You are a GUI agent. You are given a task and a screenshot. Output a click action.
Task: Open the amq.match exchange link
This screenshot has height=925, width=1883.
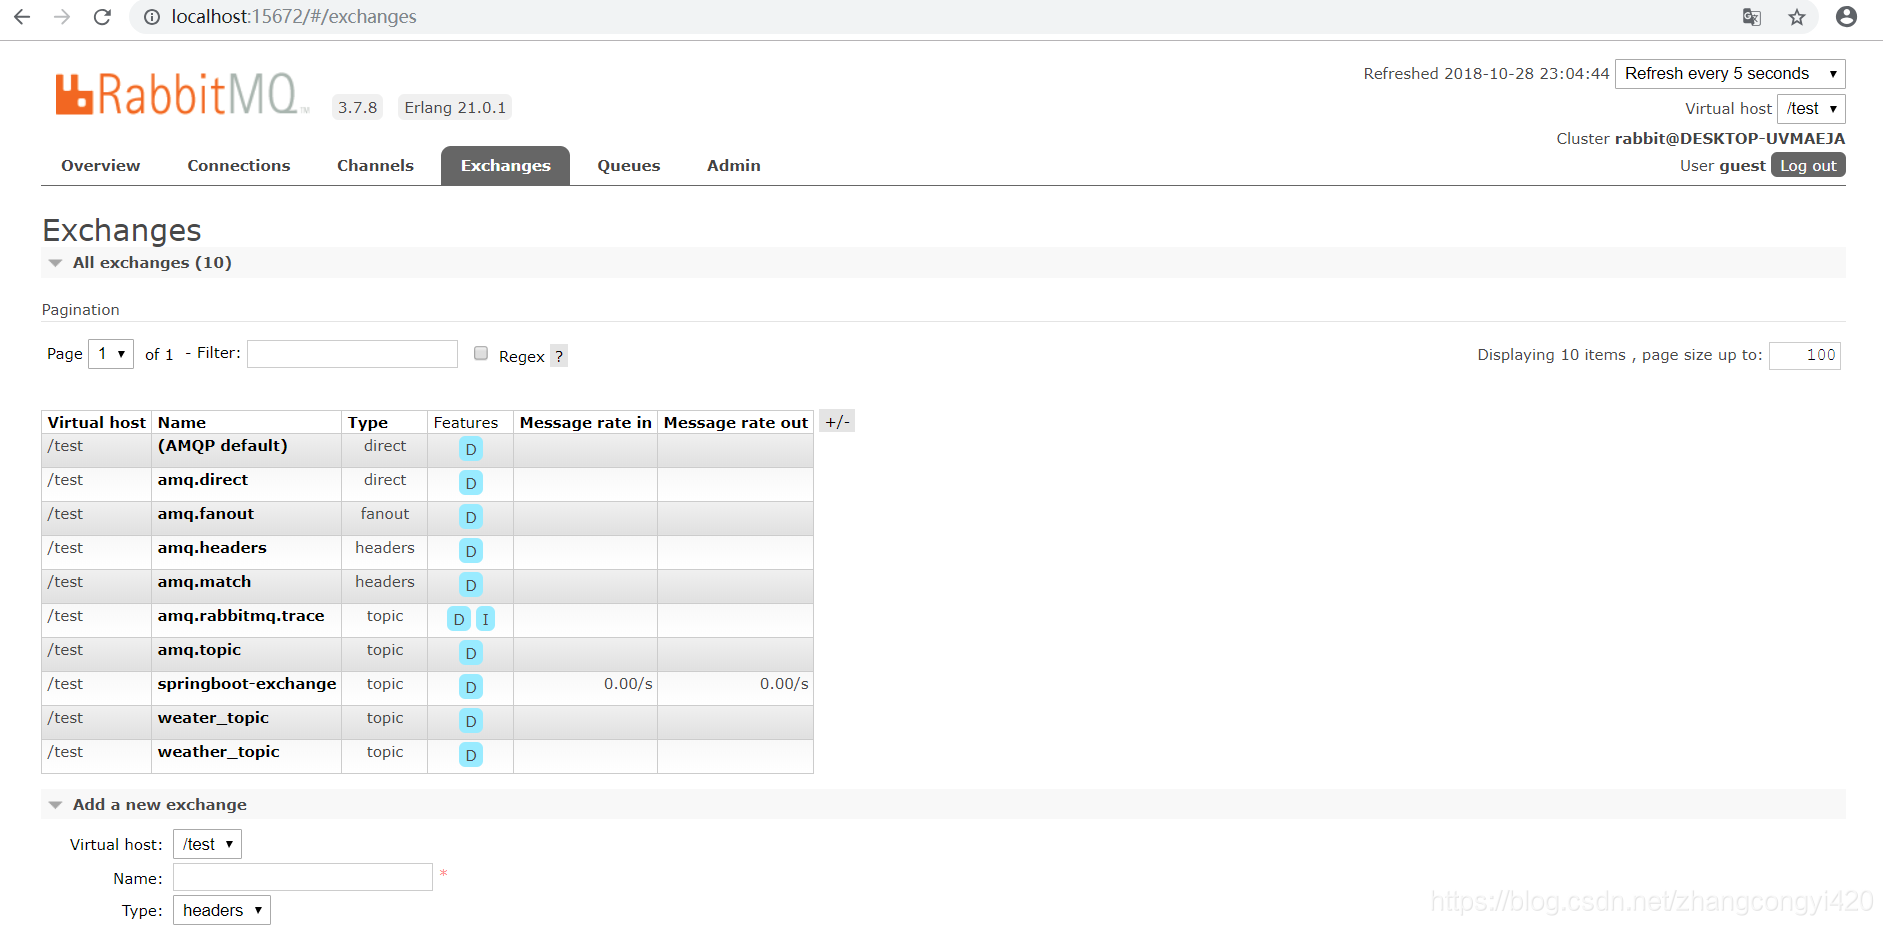pyautogui.click(x=205, y=582)
